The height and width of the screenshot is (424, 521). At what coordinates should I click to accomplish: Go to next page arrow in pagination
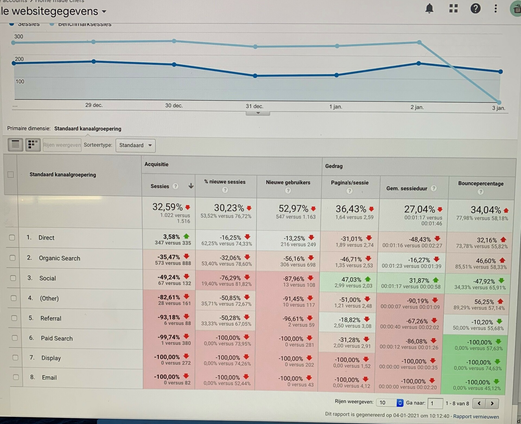(492, 403)
